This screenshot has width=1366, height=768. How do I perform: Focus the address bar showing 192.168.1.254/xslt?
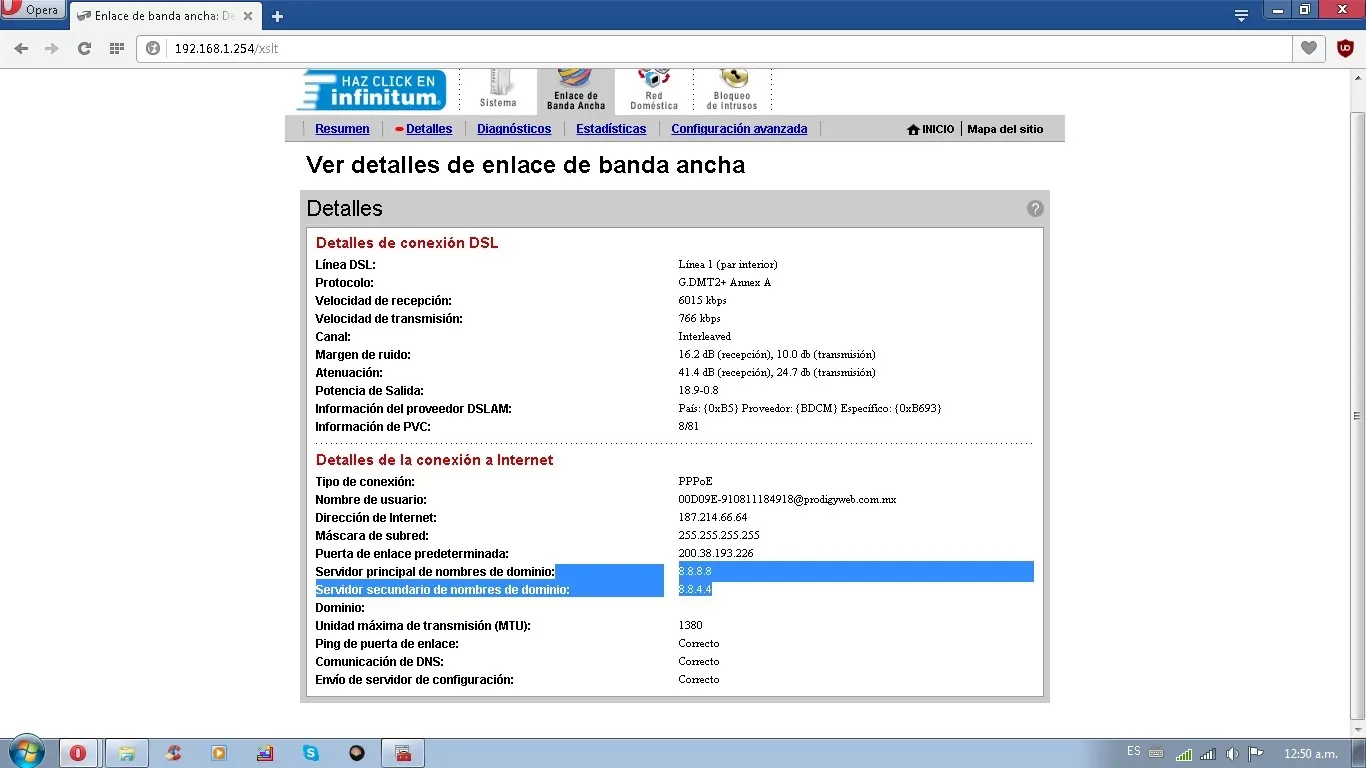pos(714,48)
